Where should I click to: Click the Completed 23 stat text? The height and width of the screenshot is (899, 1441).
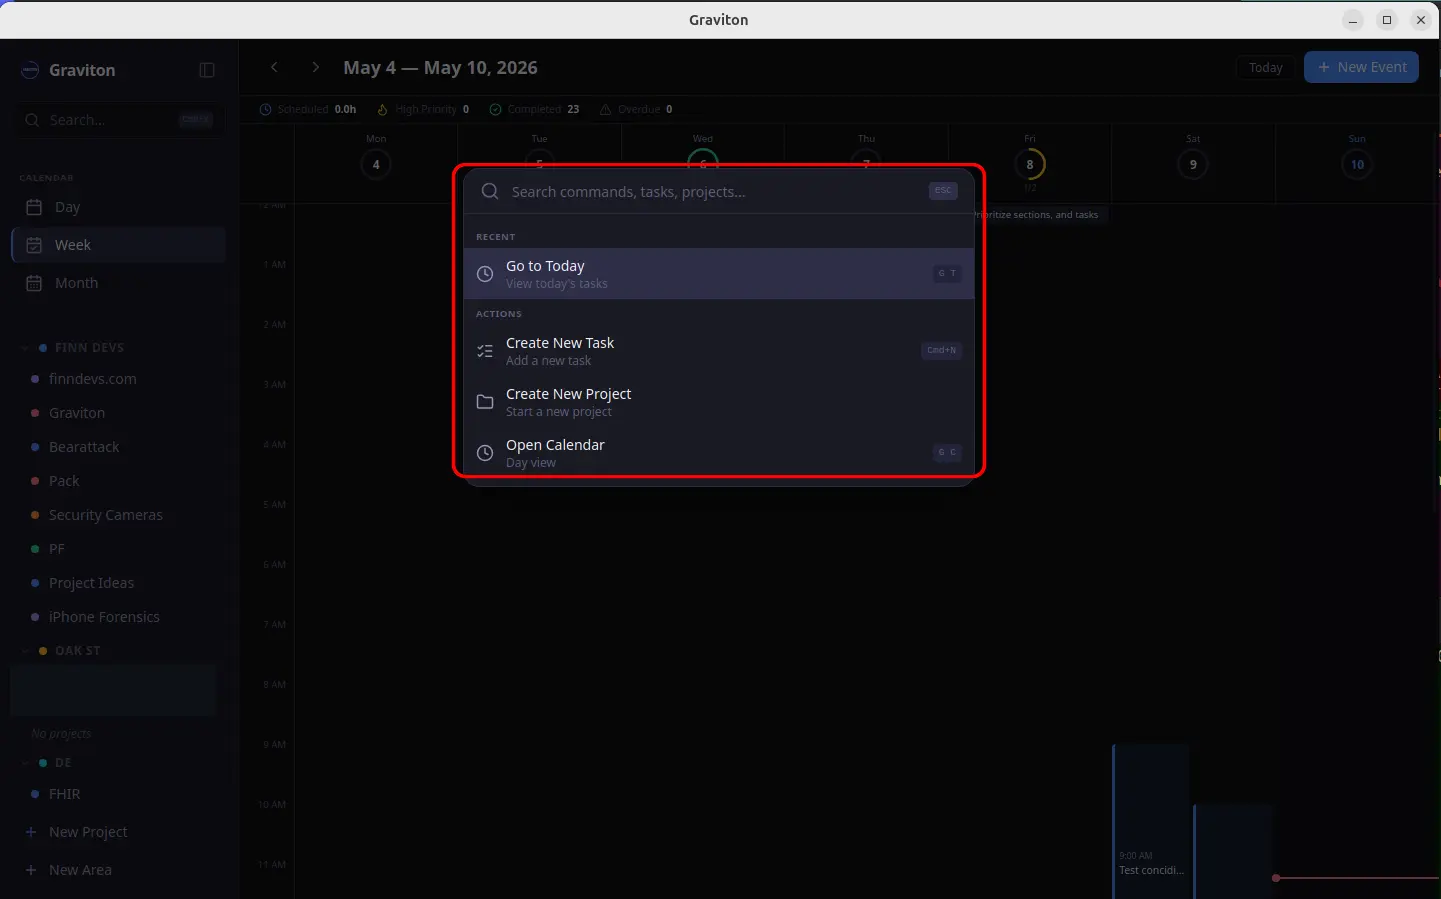click(543, 109)
